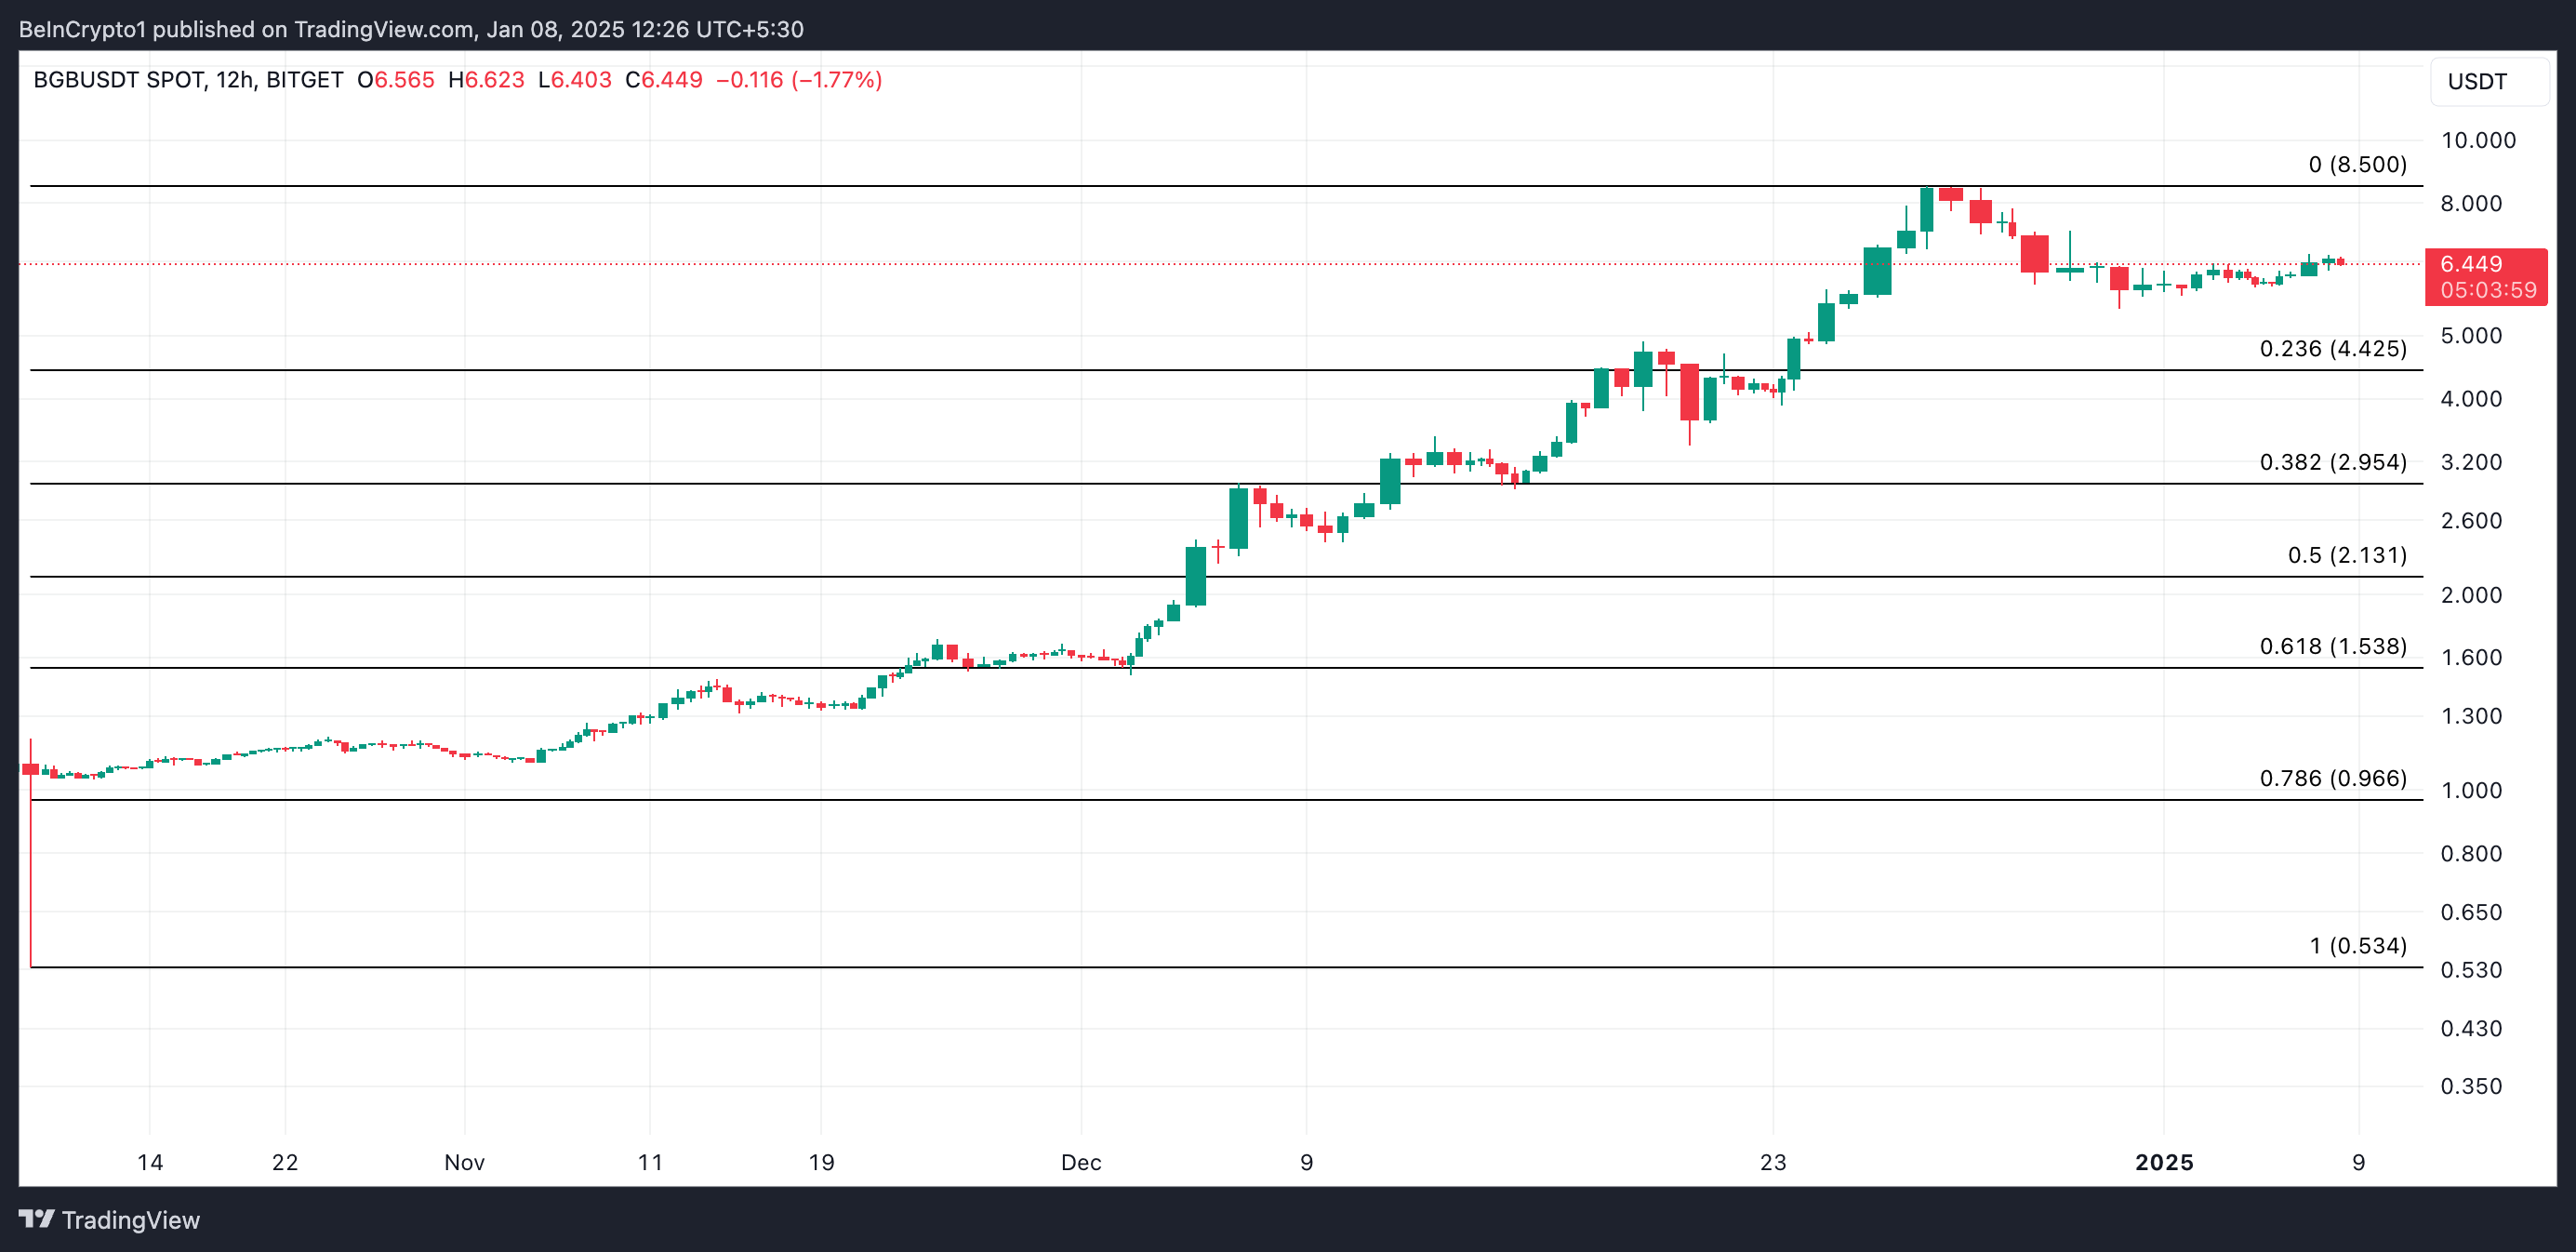Click the BGBUSDT SPOT symbol title
This screenshot has width=2576, height=1252.
tap(118, 80)
